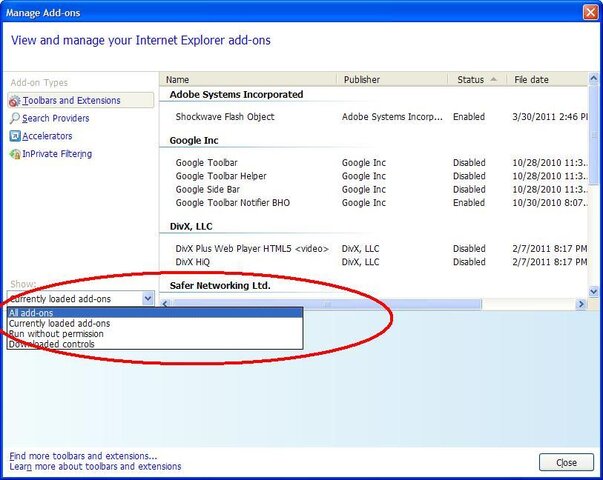Image resolution: width=603 pixels, height=480 pixels.
Task: Sort list by Publisher column header
Action: 392,79
